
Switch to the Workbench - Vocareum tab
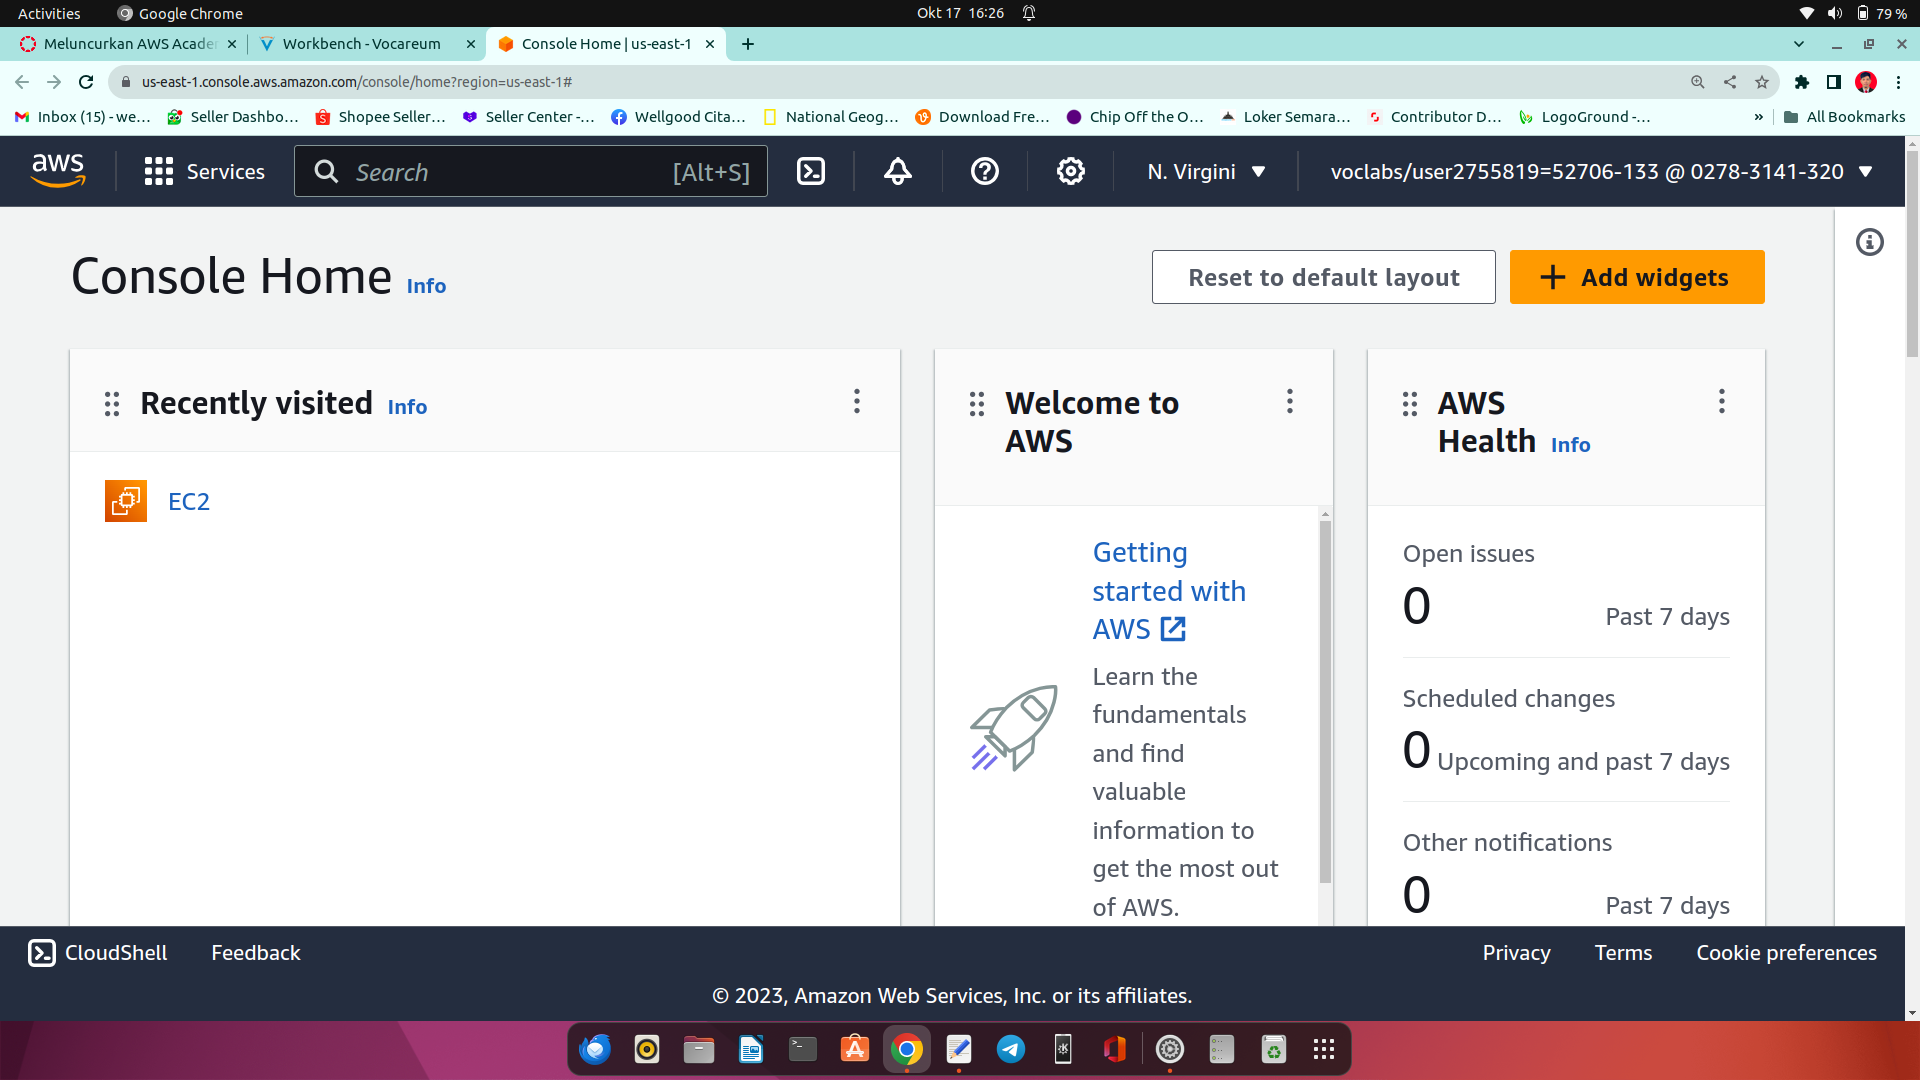[x=361, y=44]
